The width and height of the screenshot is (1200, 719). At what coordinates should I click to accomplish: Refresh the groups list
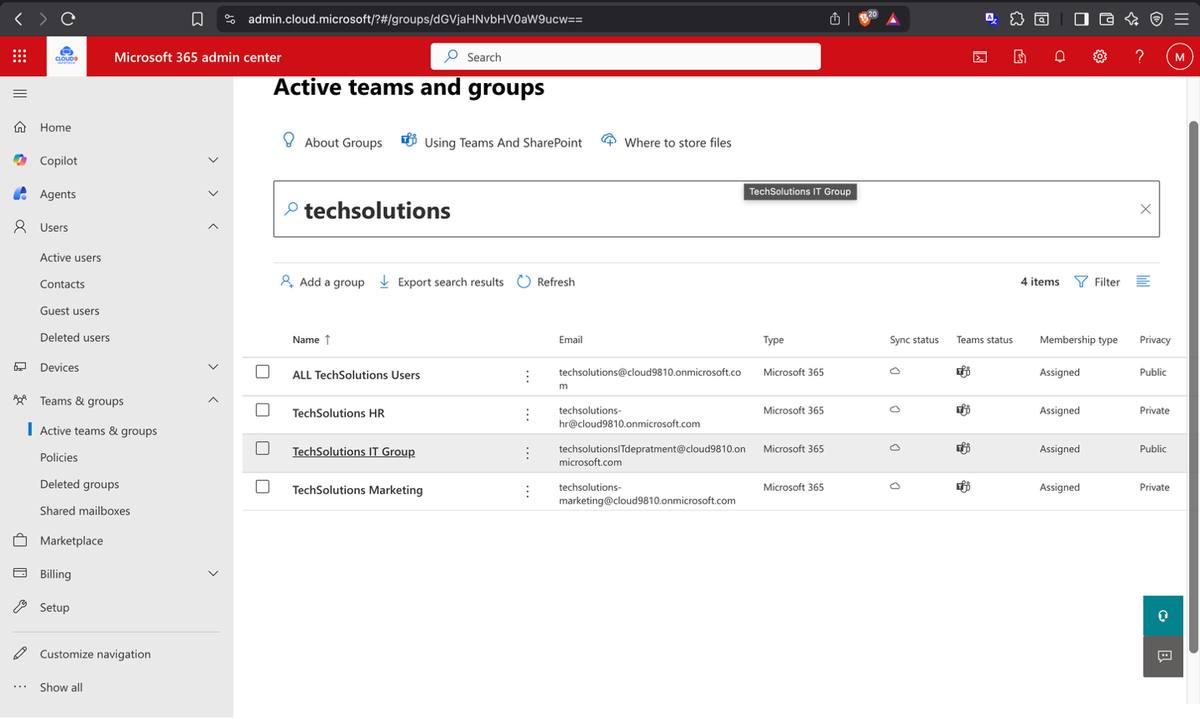coord(546,282)
